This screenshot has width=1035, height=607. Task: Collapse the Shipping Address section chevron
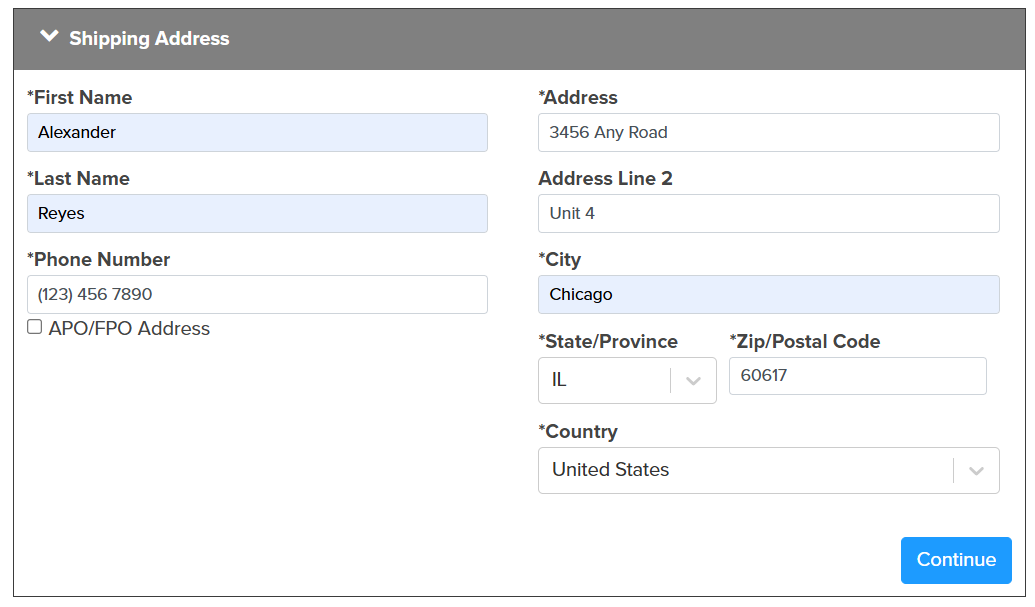point(50,36)
